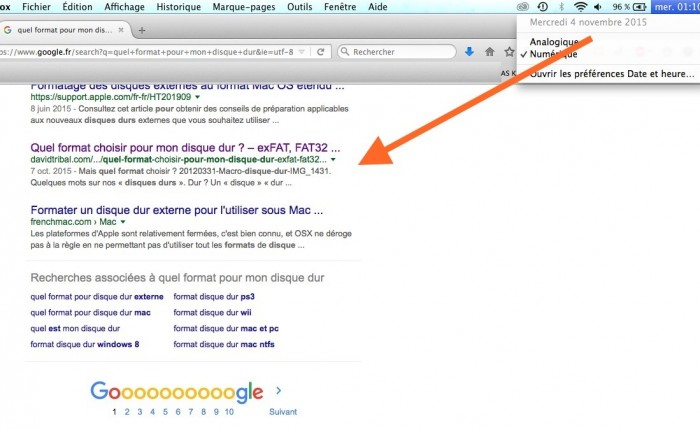Image resolution: width=700 pixels, height=430 pixels.
Task: Click the 7 oct. 2015 result snippet
Action: click(181, 177)
